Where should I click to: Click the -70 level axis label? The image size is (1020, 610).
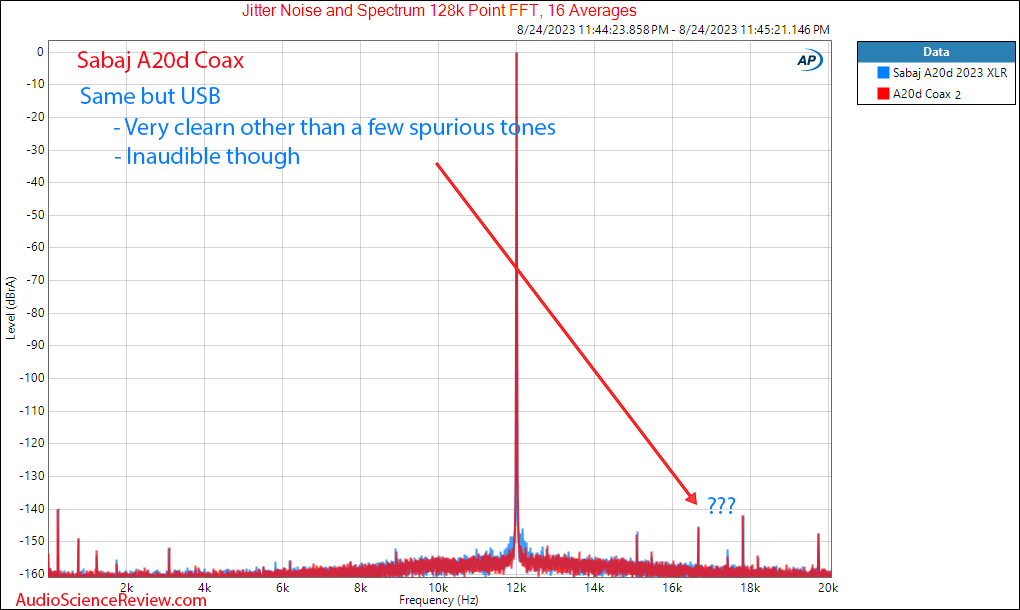click(35, 280)
